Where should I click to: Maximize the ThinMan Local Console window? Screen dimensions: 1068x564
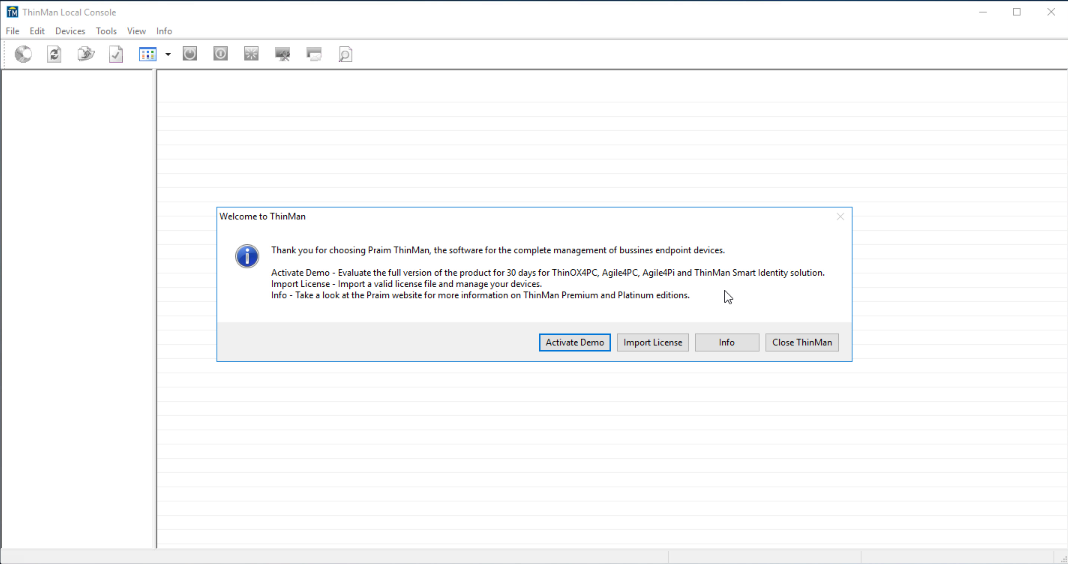pyautogui.click(x=1017, y=12)
